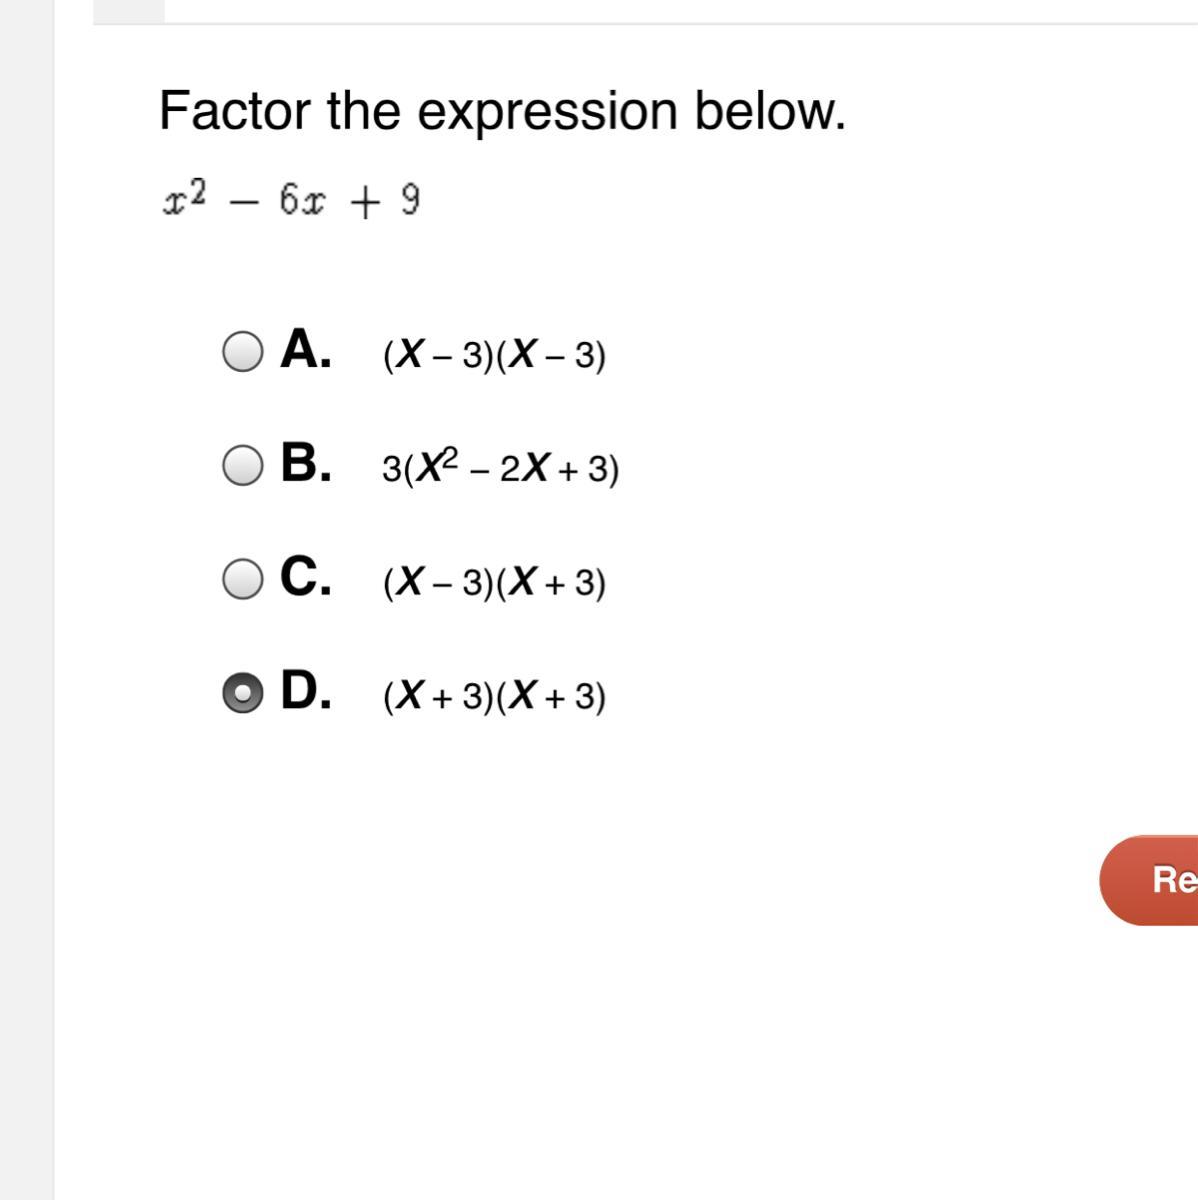The height and width of the screenshot is (1200, 1198).
Task: Select the radio button for option A
Action: (x=242, y=352)
